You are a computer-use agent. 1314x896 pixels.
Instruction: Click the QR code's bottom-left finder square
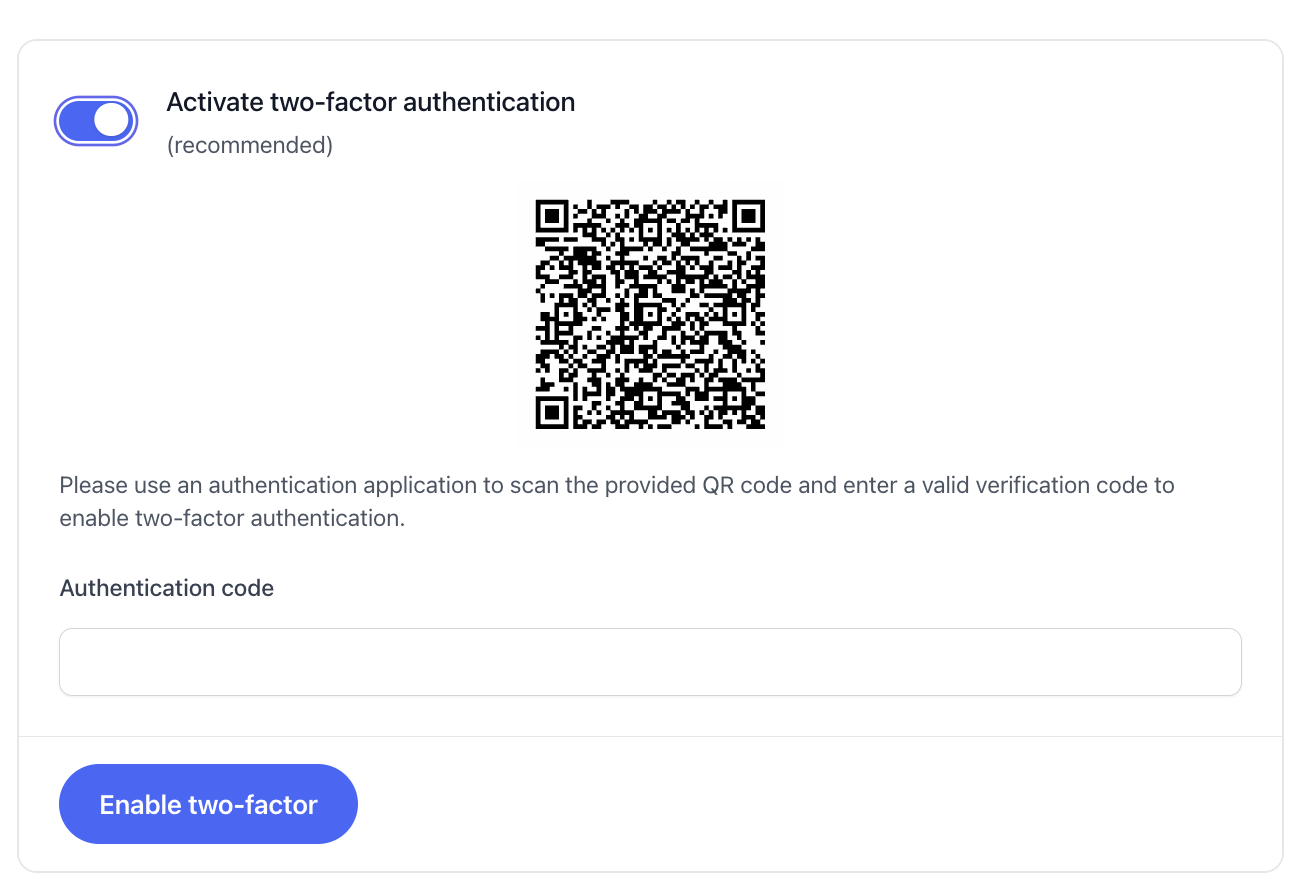tap(552, 412)
